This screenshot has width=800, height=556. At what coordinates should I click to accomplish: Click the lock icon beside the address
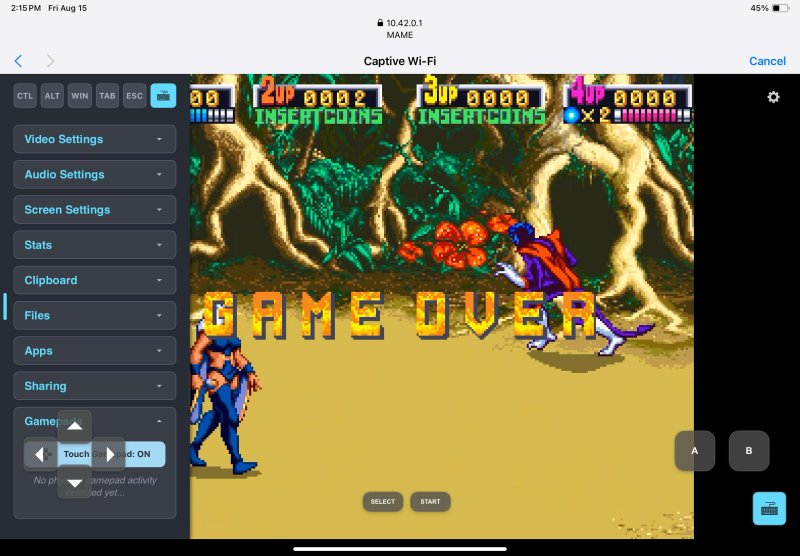point(380,23)
